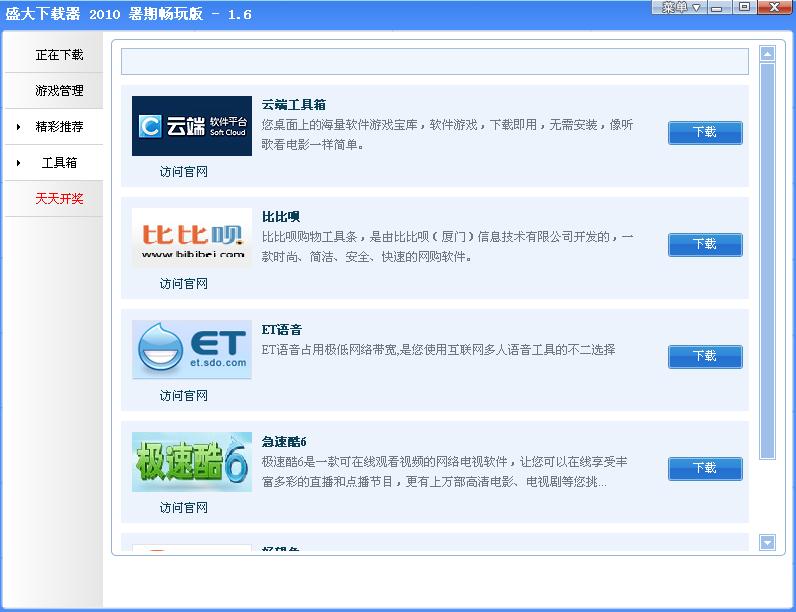Click the 云端 软件平台 Soft Cloud logo
796x612 pixels.
pos(192,126)
